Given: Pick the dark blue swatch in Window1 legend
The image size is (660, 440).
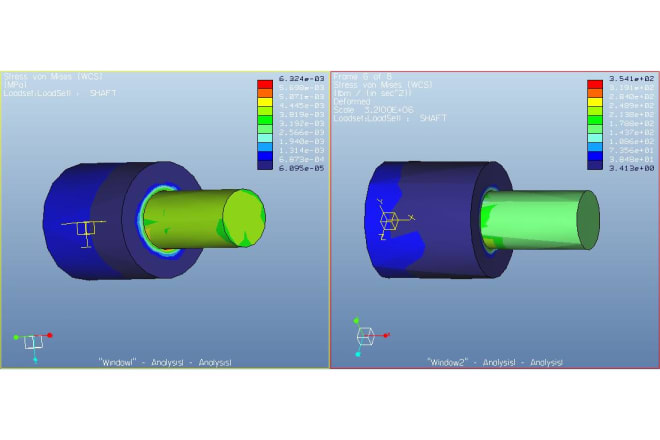Looking at the screenshot, I should [x=264, y=165].
